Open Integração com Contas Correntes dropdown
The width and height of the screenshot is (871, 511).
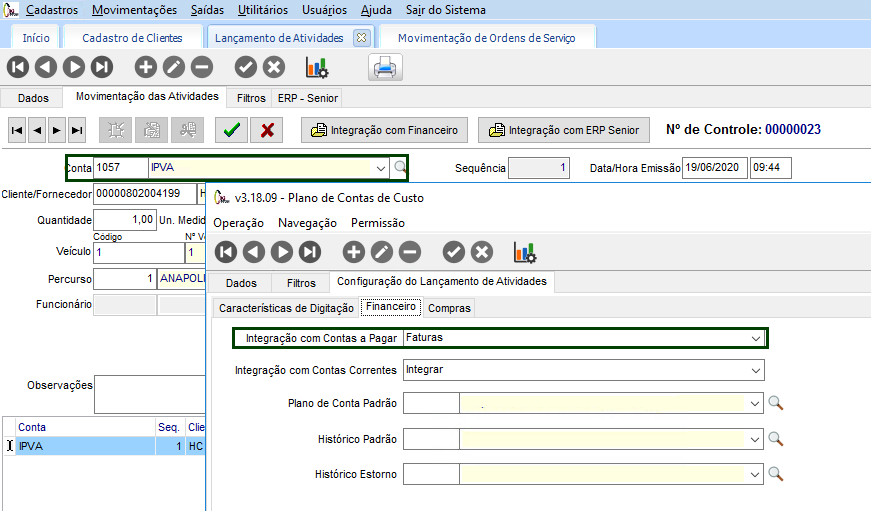[755, 370]
